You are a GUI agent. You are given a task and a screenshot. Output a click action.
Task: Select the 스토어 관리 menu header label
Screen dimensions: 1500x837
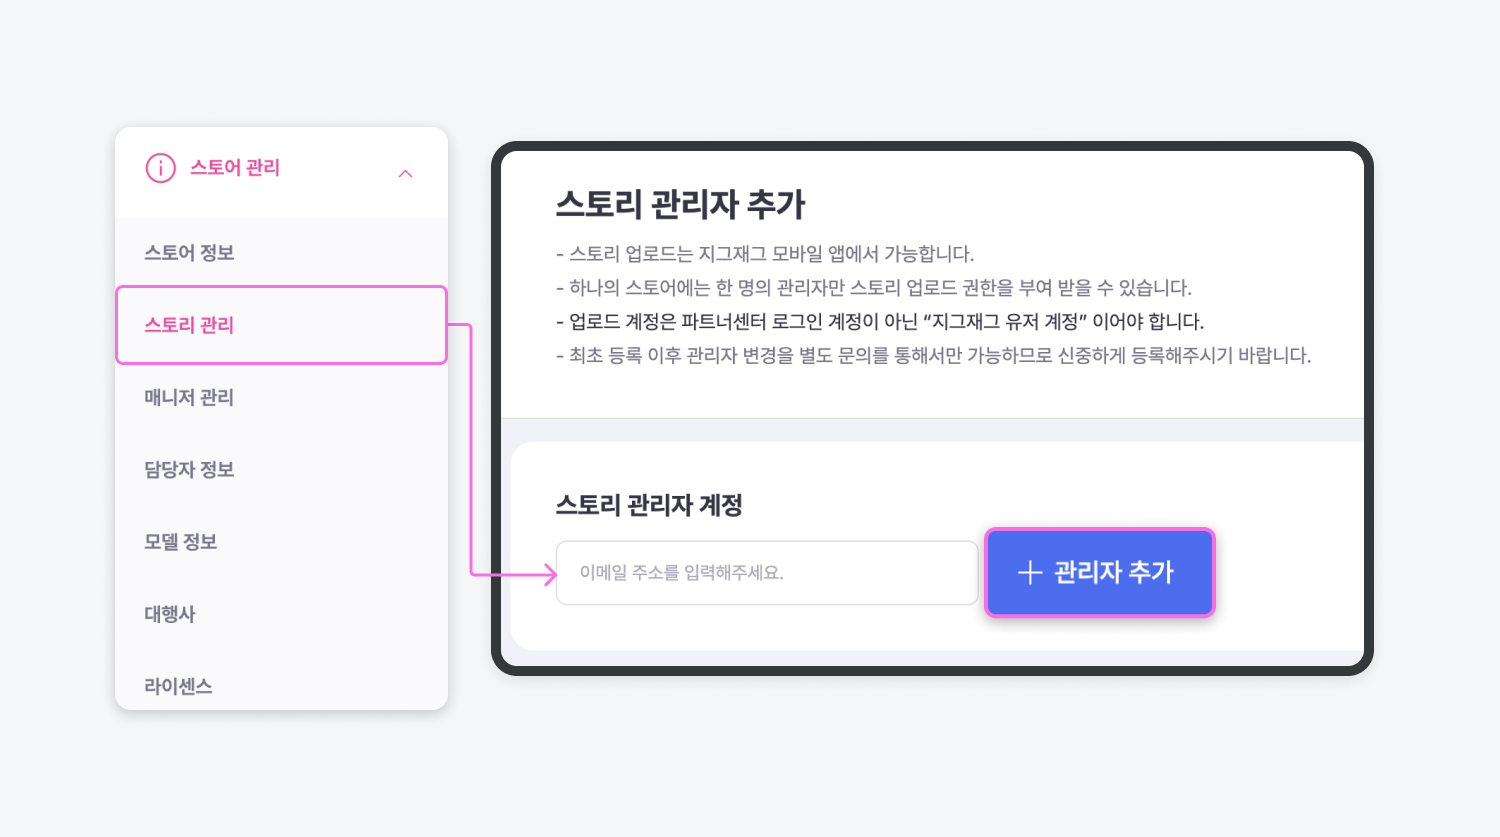235,168
